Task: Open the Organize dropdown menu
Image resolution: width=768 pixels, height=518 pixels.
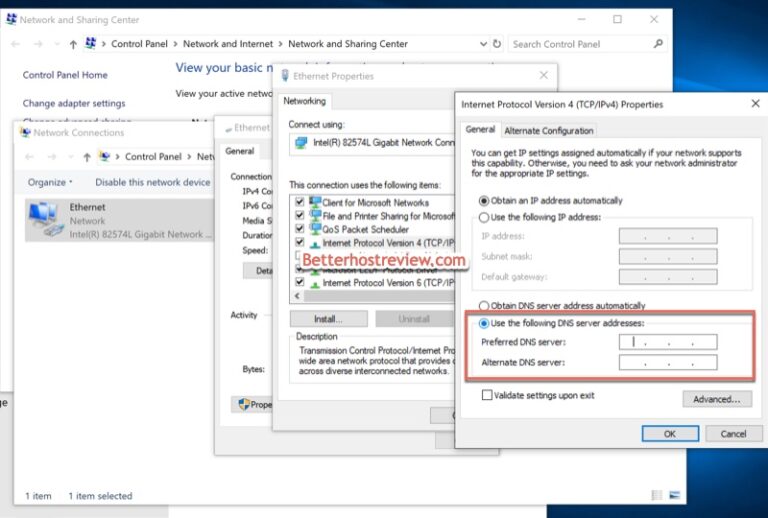Action: click(x=50, y=182)
